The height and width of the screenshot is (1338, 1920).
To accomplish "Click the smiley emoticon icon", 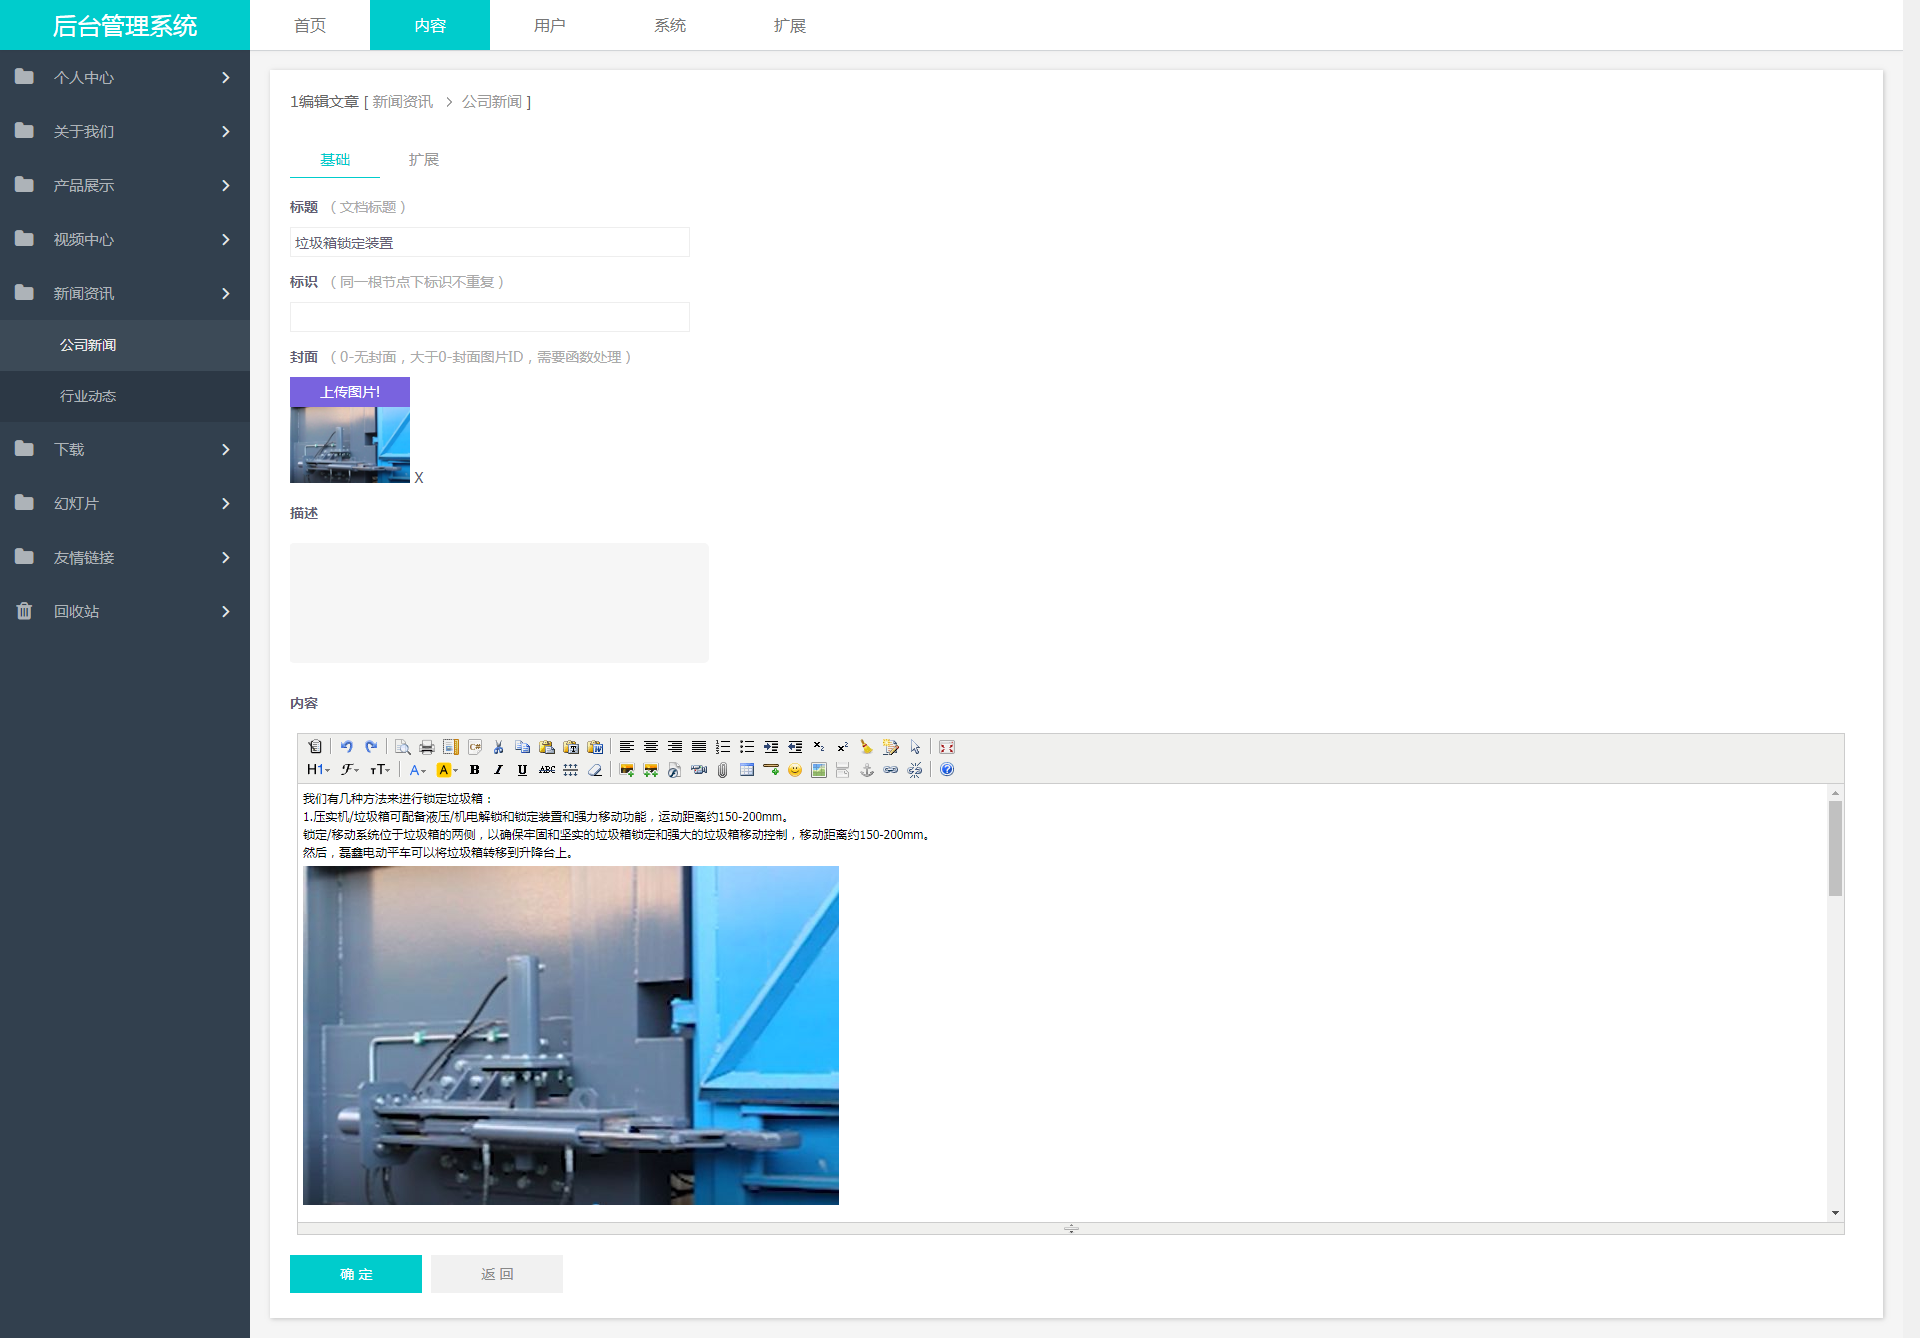I will click(795, 770).
